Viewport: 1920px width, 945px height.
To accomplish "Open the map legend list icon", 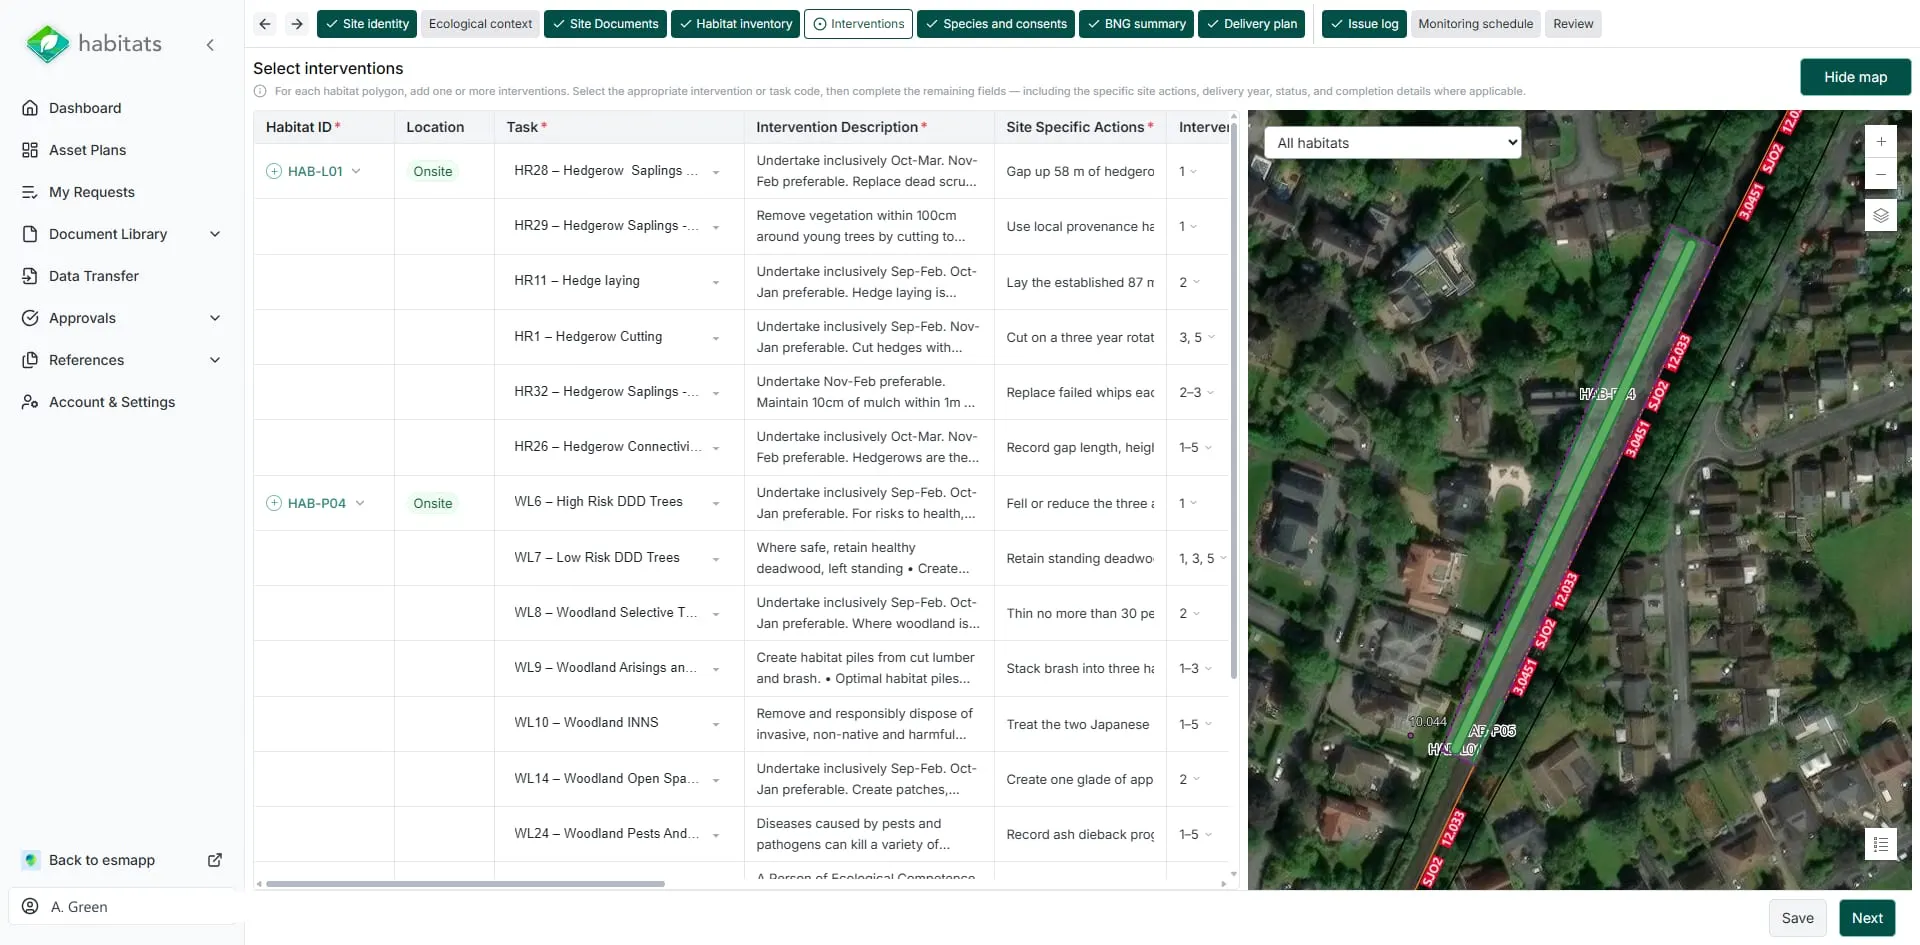I will tap(1881, 844).
